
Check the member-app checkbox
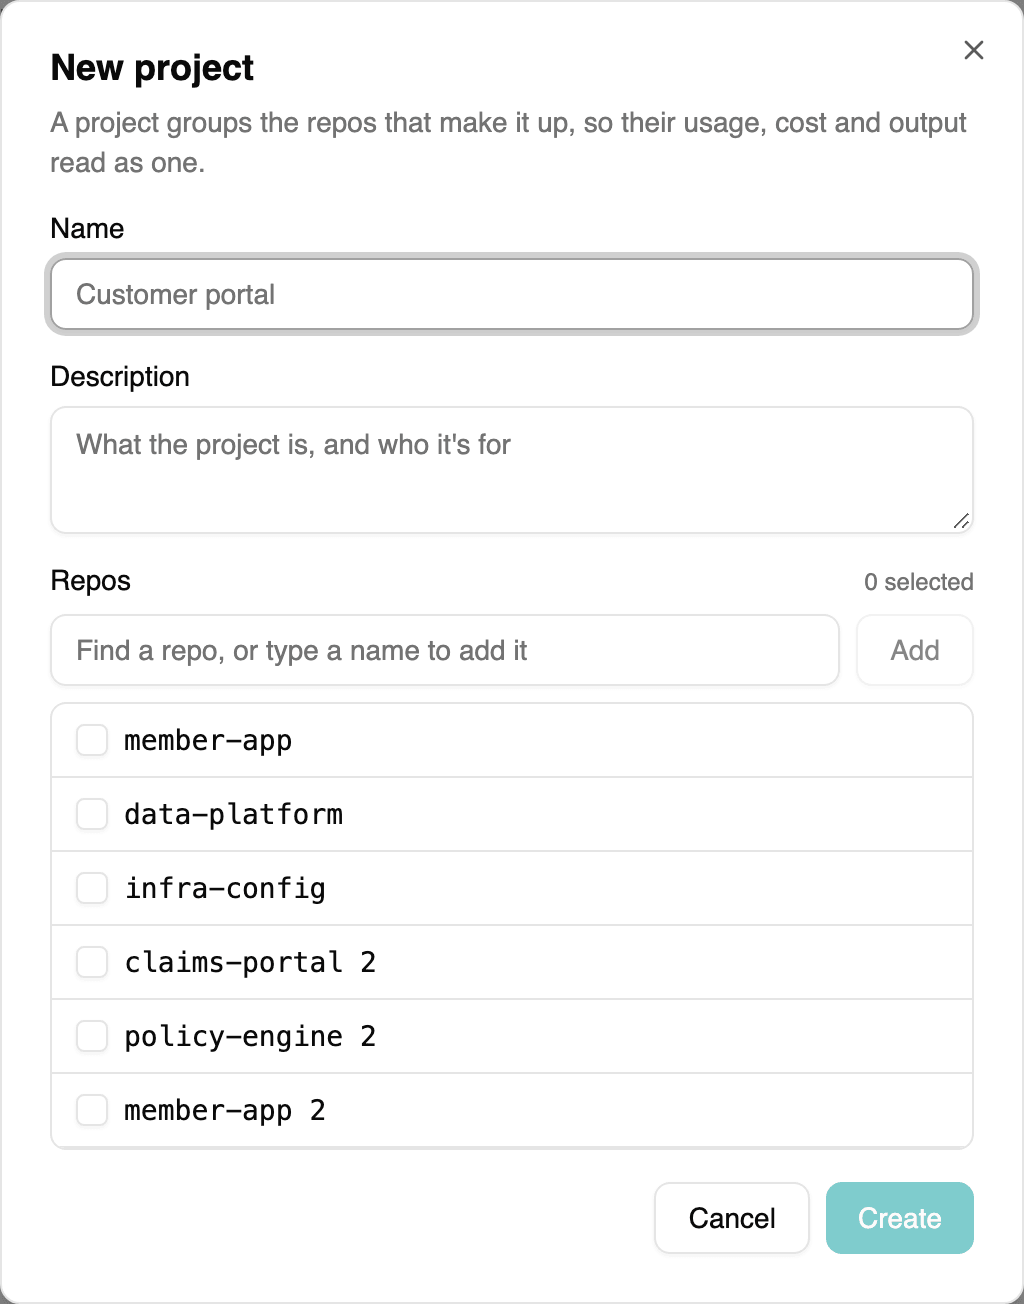click(x=92, y=740)
